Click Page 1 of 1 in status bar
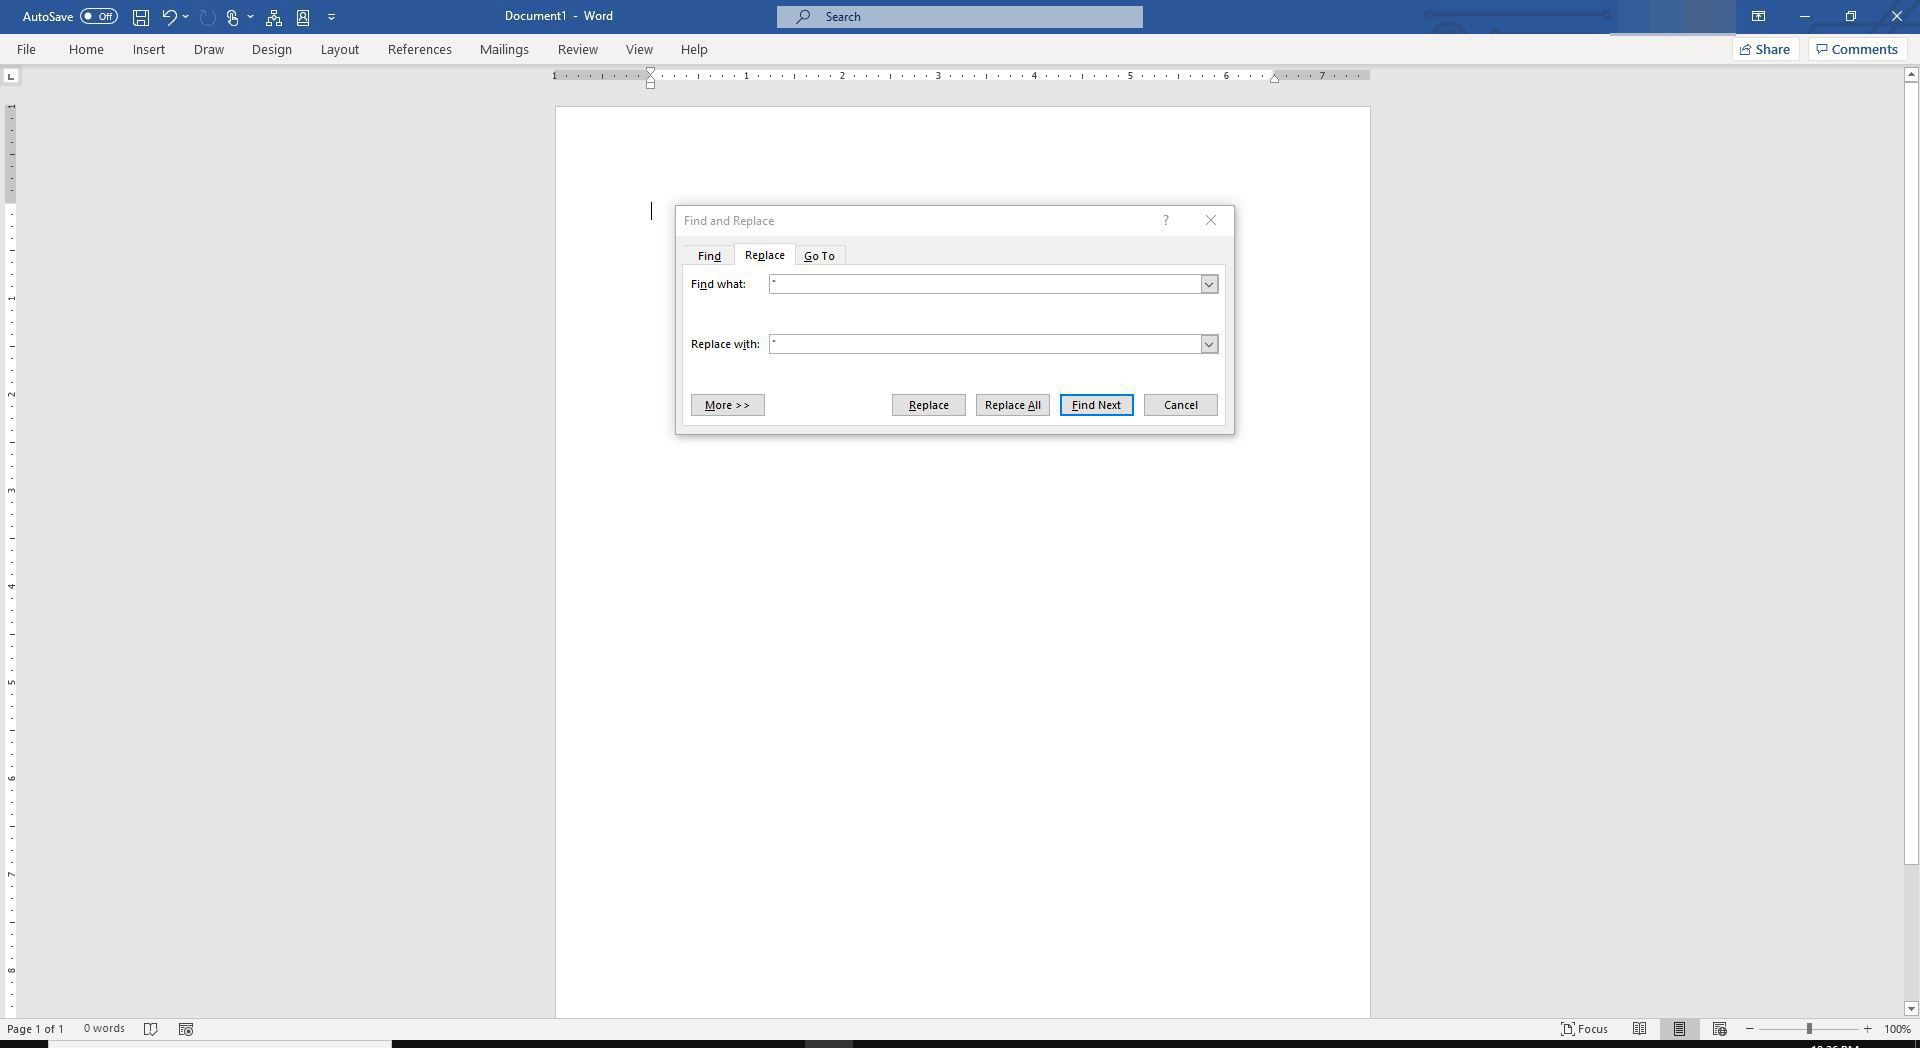 coord(36,1029)
